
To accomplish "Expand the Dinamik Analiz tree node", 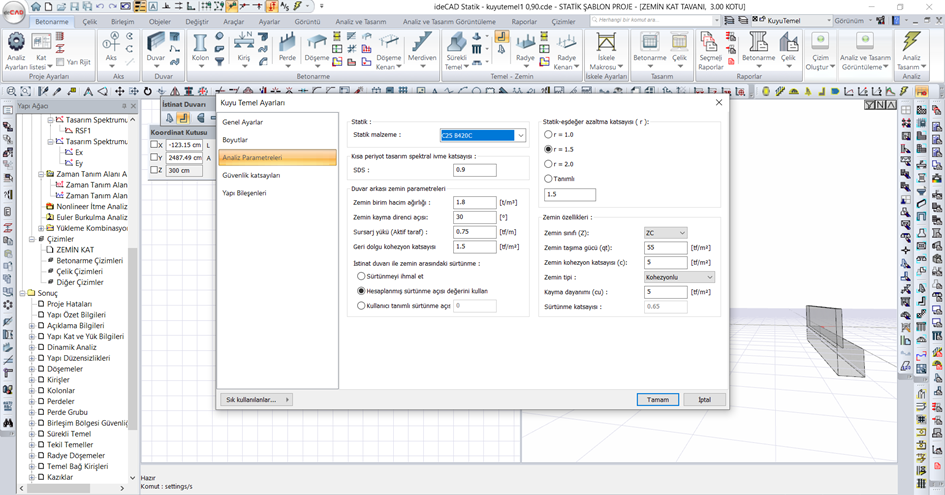I will pos(31,347).
